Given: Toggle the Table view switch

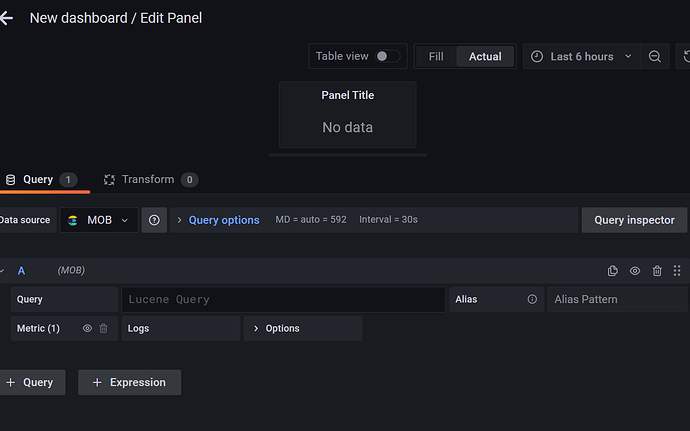Looking at the screenshot, I should (x=387, y=56).
